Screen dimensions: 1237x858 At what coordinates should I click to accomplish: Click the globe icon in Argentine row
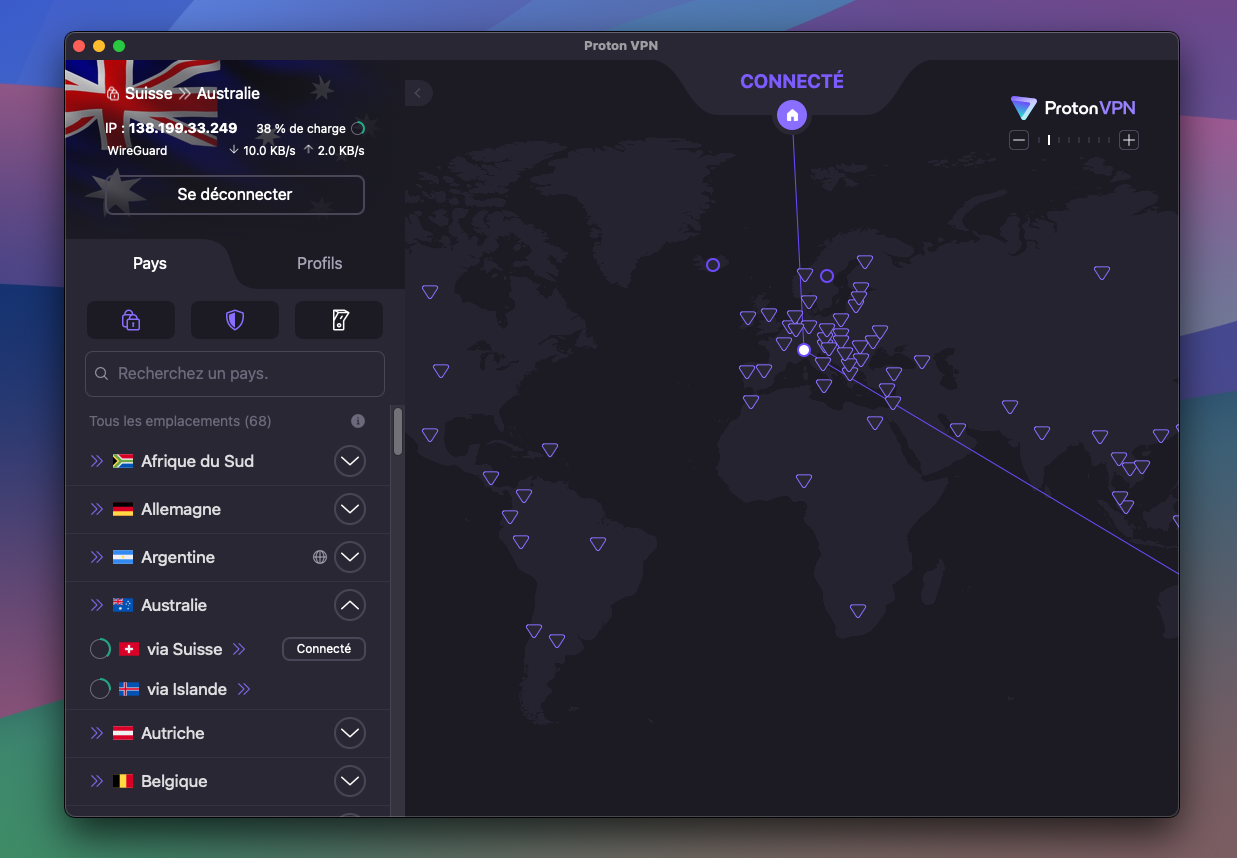[320, 557]
